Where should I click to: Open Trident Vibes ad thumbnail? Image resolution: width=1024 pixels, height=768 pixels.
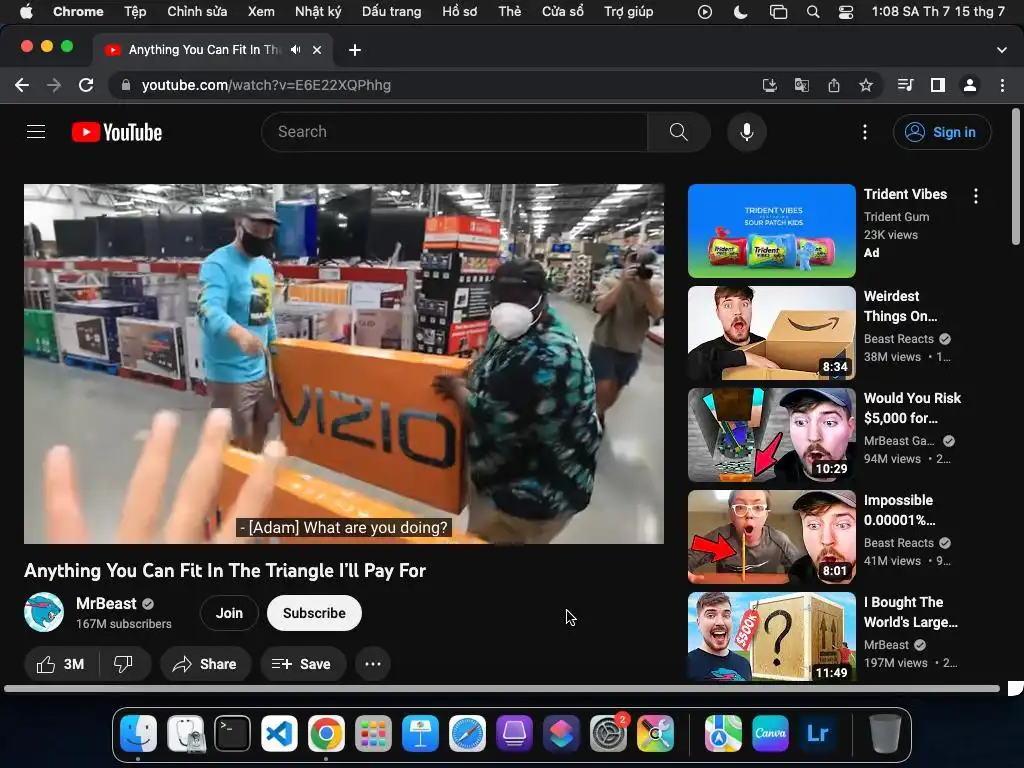pyautogui.click(x=771, y=231)
